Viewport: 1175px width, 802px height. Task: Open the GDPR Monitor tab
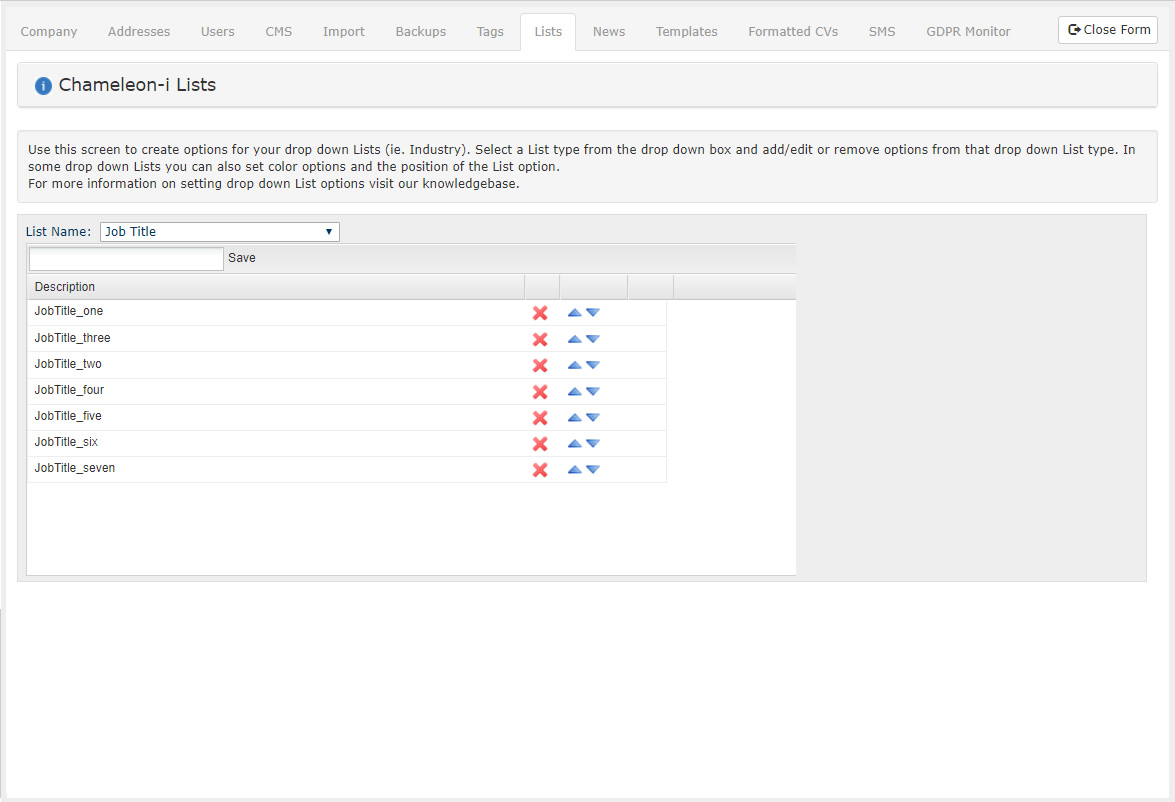[968, 31]
